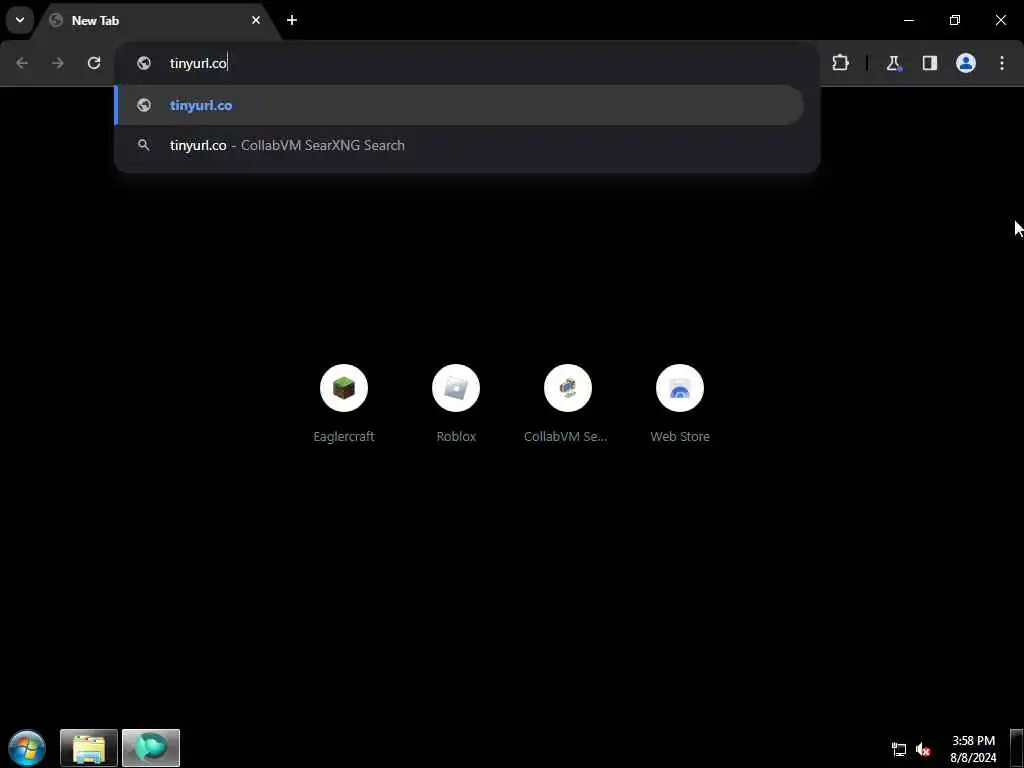Screen dimensions: 1024x768
Task: Click the network tray icon
Action: (899, 749)
